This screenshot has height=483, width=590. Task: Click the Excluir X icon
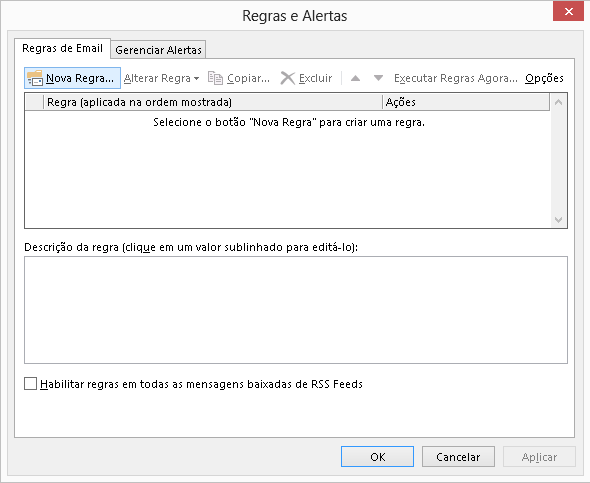point(288,78)
